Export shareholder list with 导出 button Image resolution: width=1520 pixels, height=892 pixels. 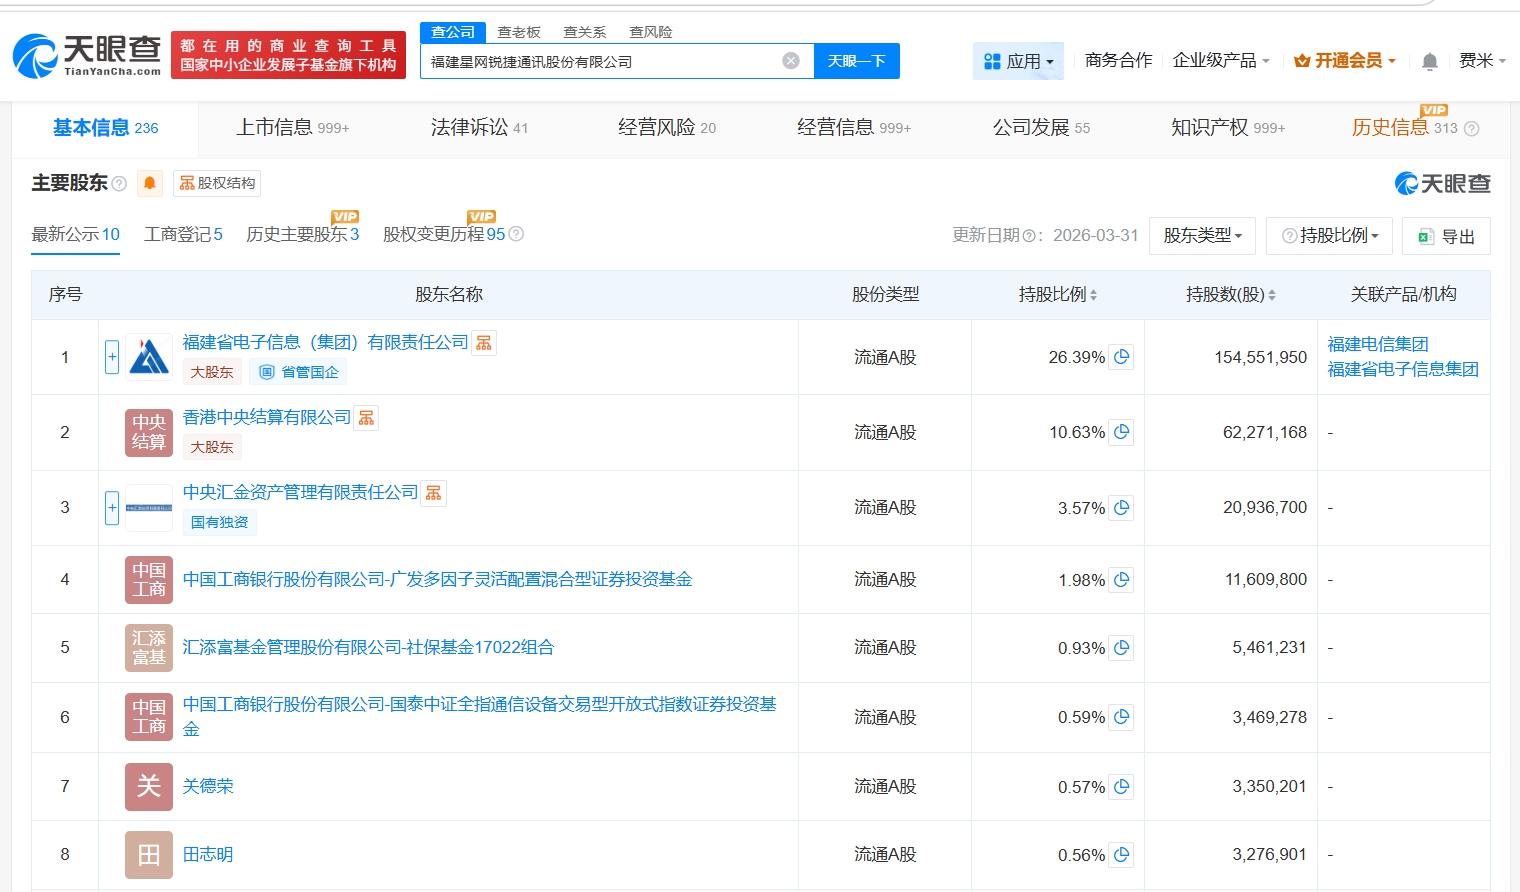pyautogui.click(x=1446, y=236)
